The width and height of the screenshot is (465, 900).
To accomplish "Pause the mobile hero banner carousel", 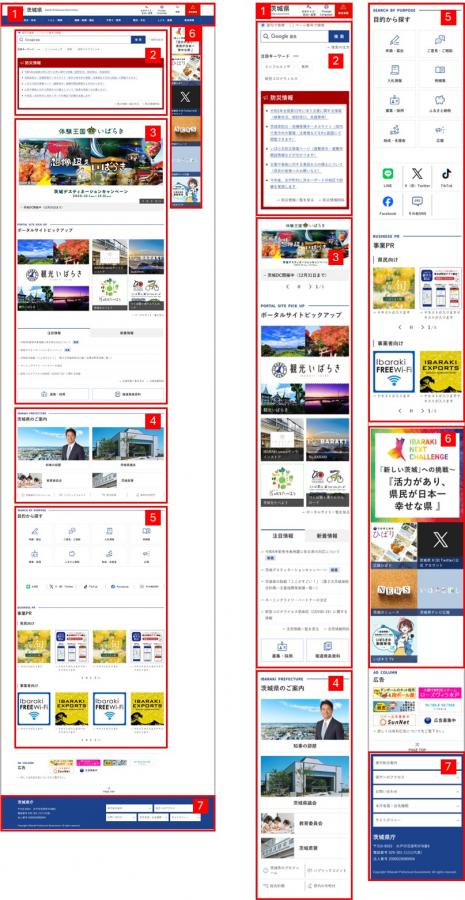I will point(299,285).
